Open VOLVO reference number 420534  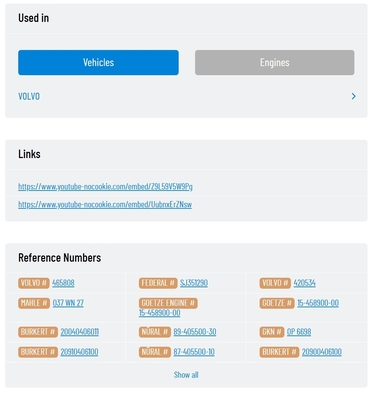pos(304,283)
